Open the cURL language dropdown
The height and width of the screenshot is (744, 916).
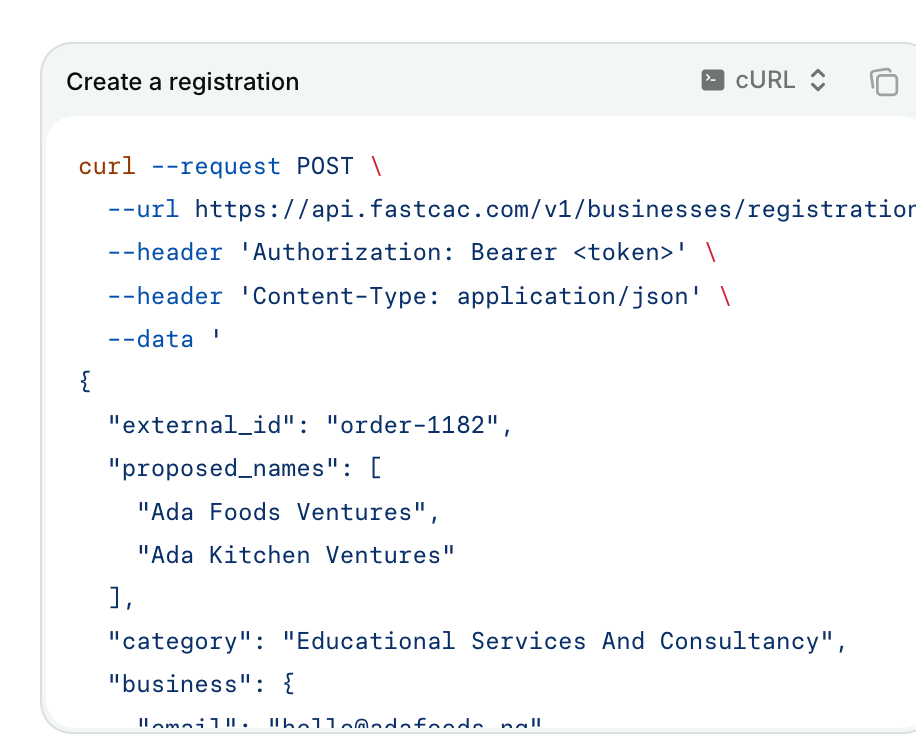coord(764,81)
